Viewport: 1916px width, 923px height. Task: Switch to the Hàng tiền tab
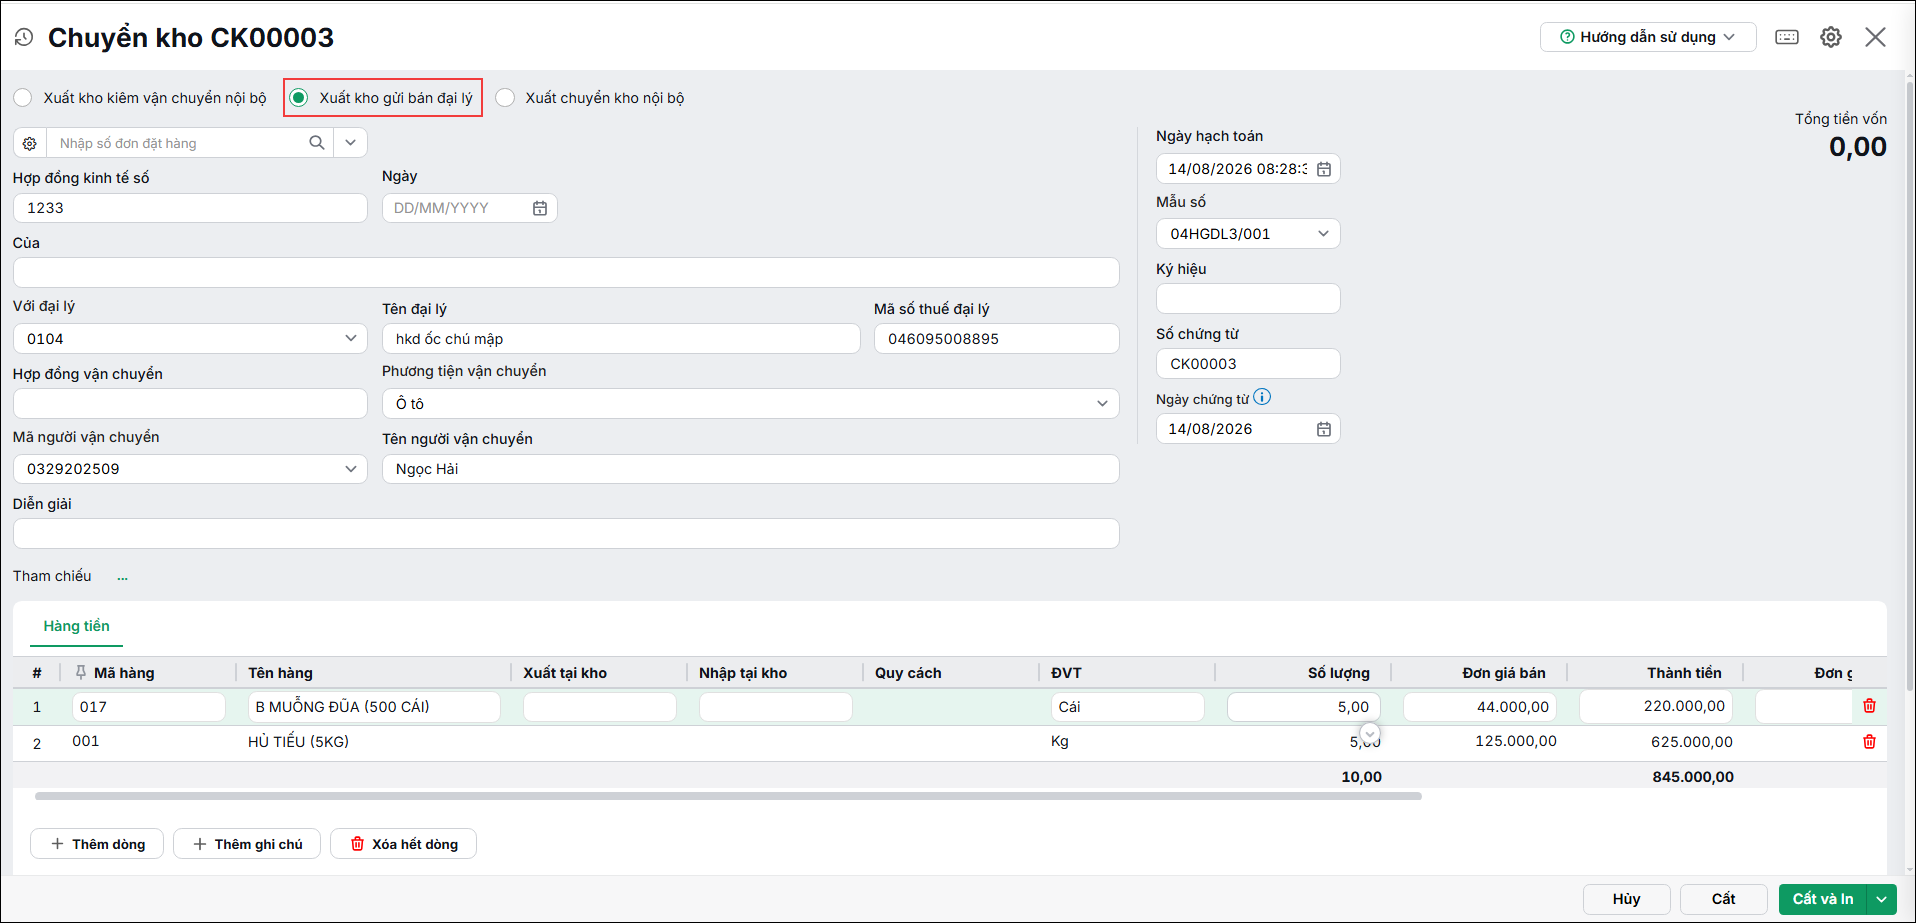pos(77,626)
